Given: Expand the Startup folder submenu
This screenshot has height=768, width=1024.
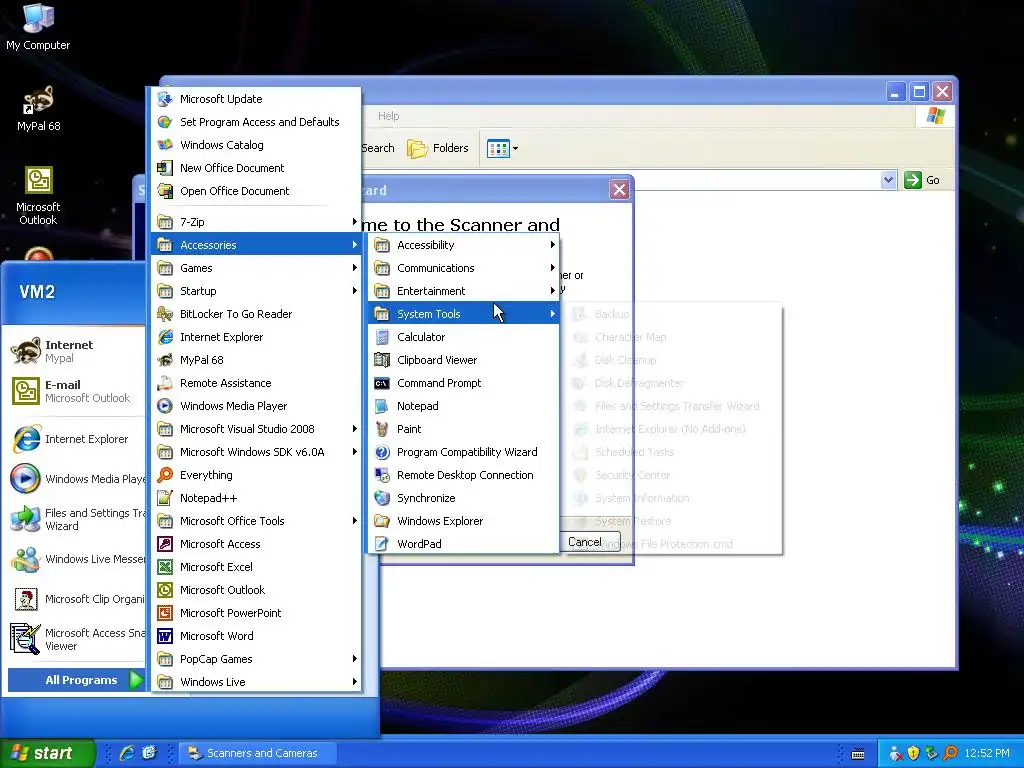Looking at the screenshot, I should [x=257, y=291].
